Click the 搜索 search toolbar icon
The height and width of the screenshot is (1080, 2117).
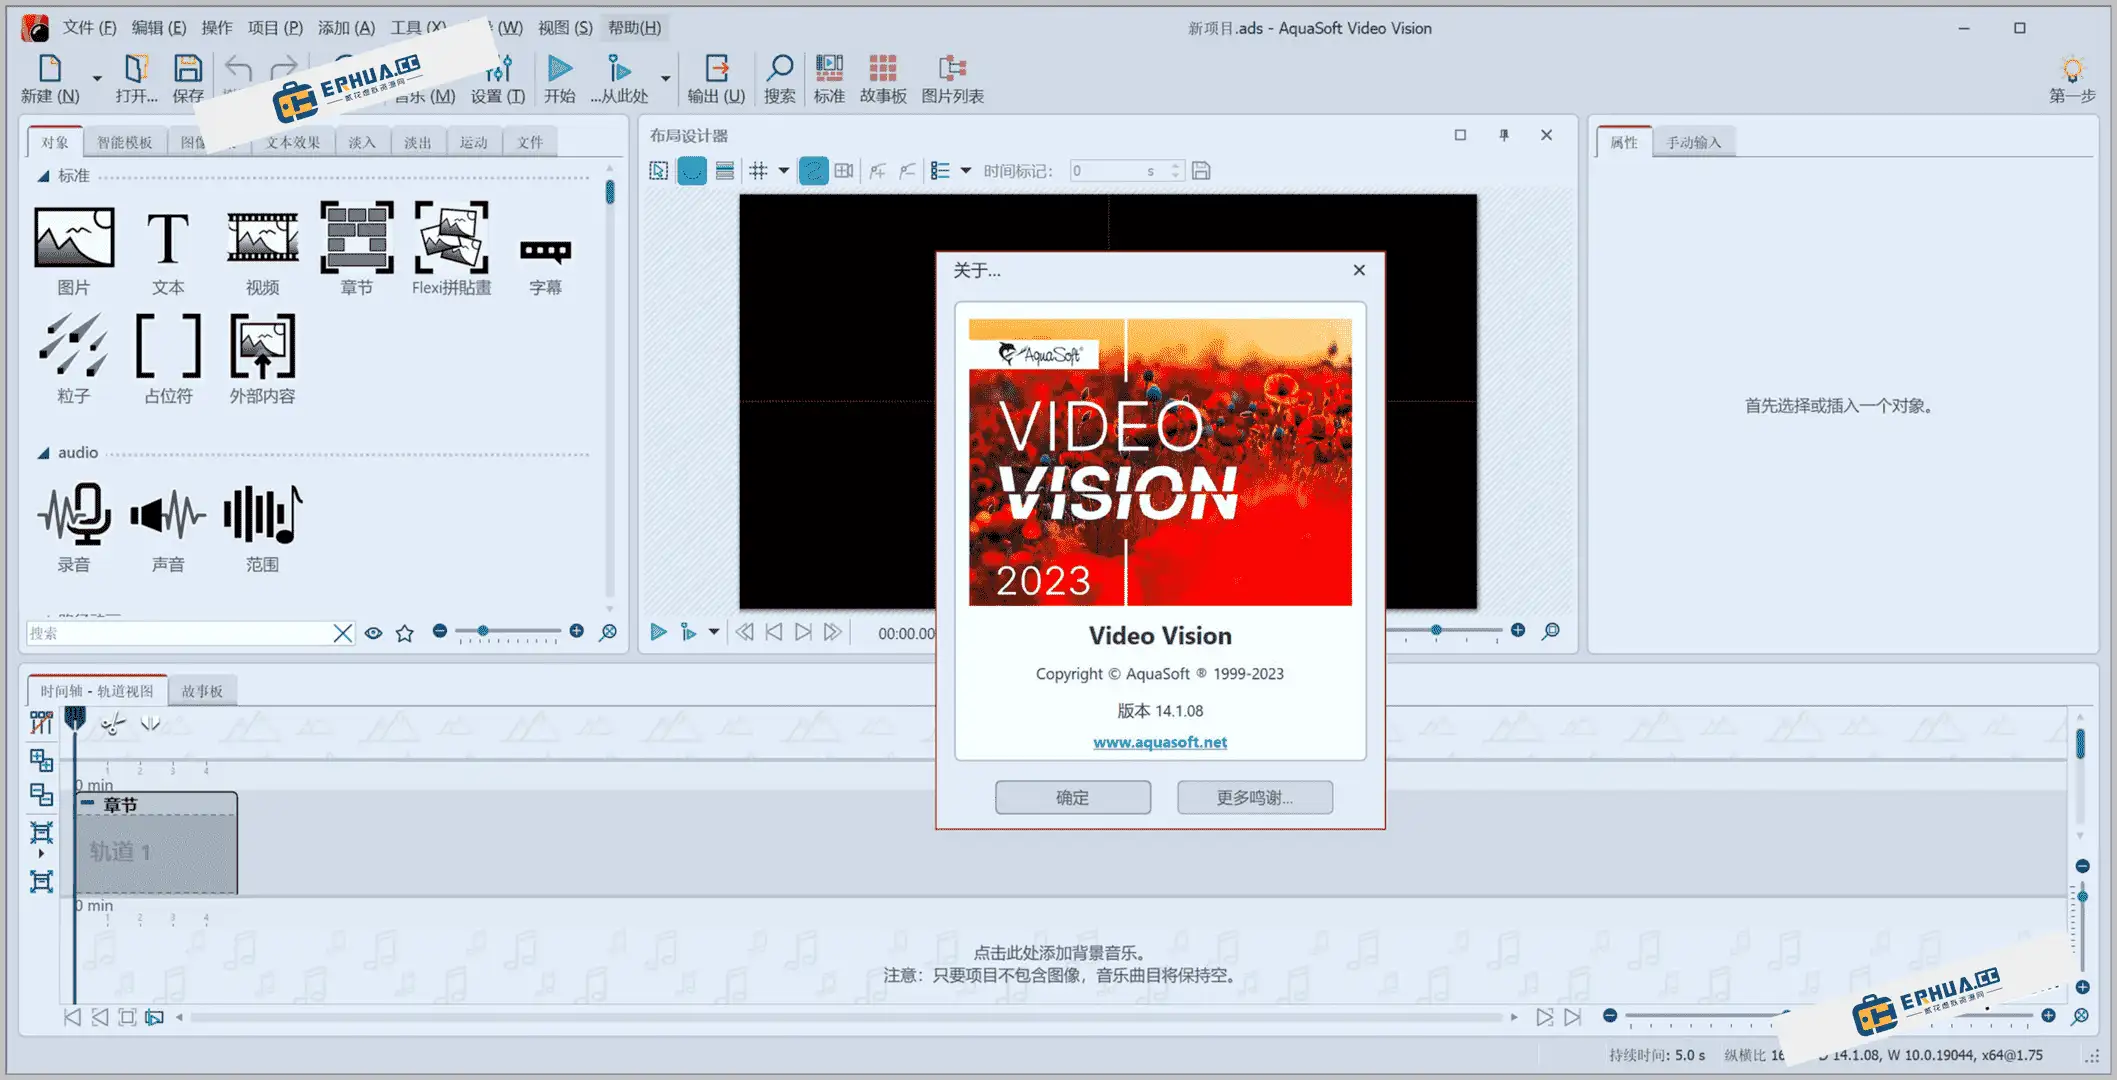(x=779, y=68)
